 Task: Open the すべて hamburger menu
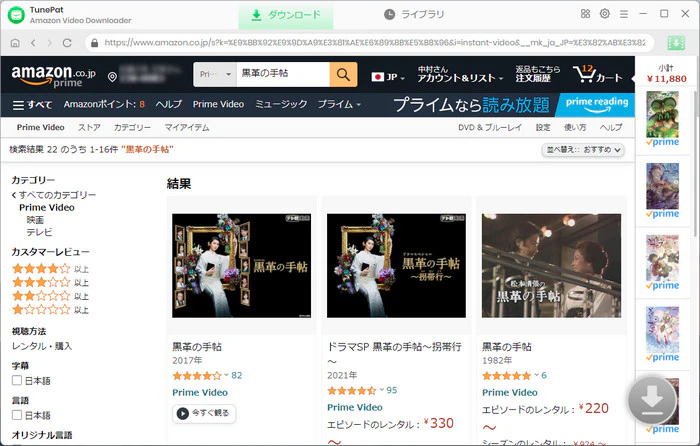tap(33, 105)
